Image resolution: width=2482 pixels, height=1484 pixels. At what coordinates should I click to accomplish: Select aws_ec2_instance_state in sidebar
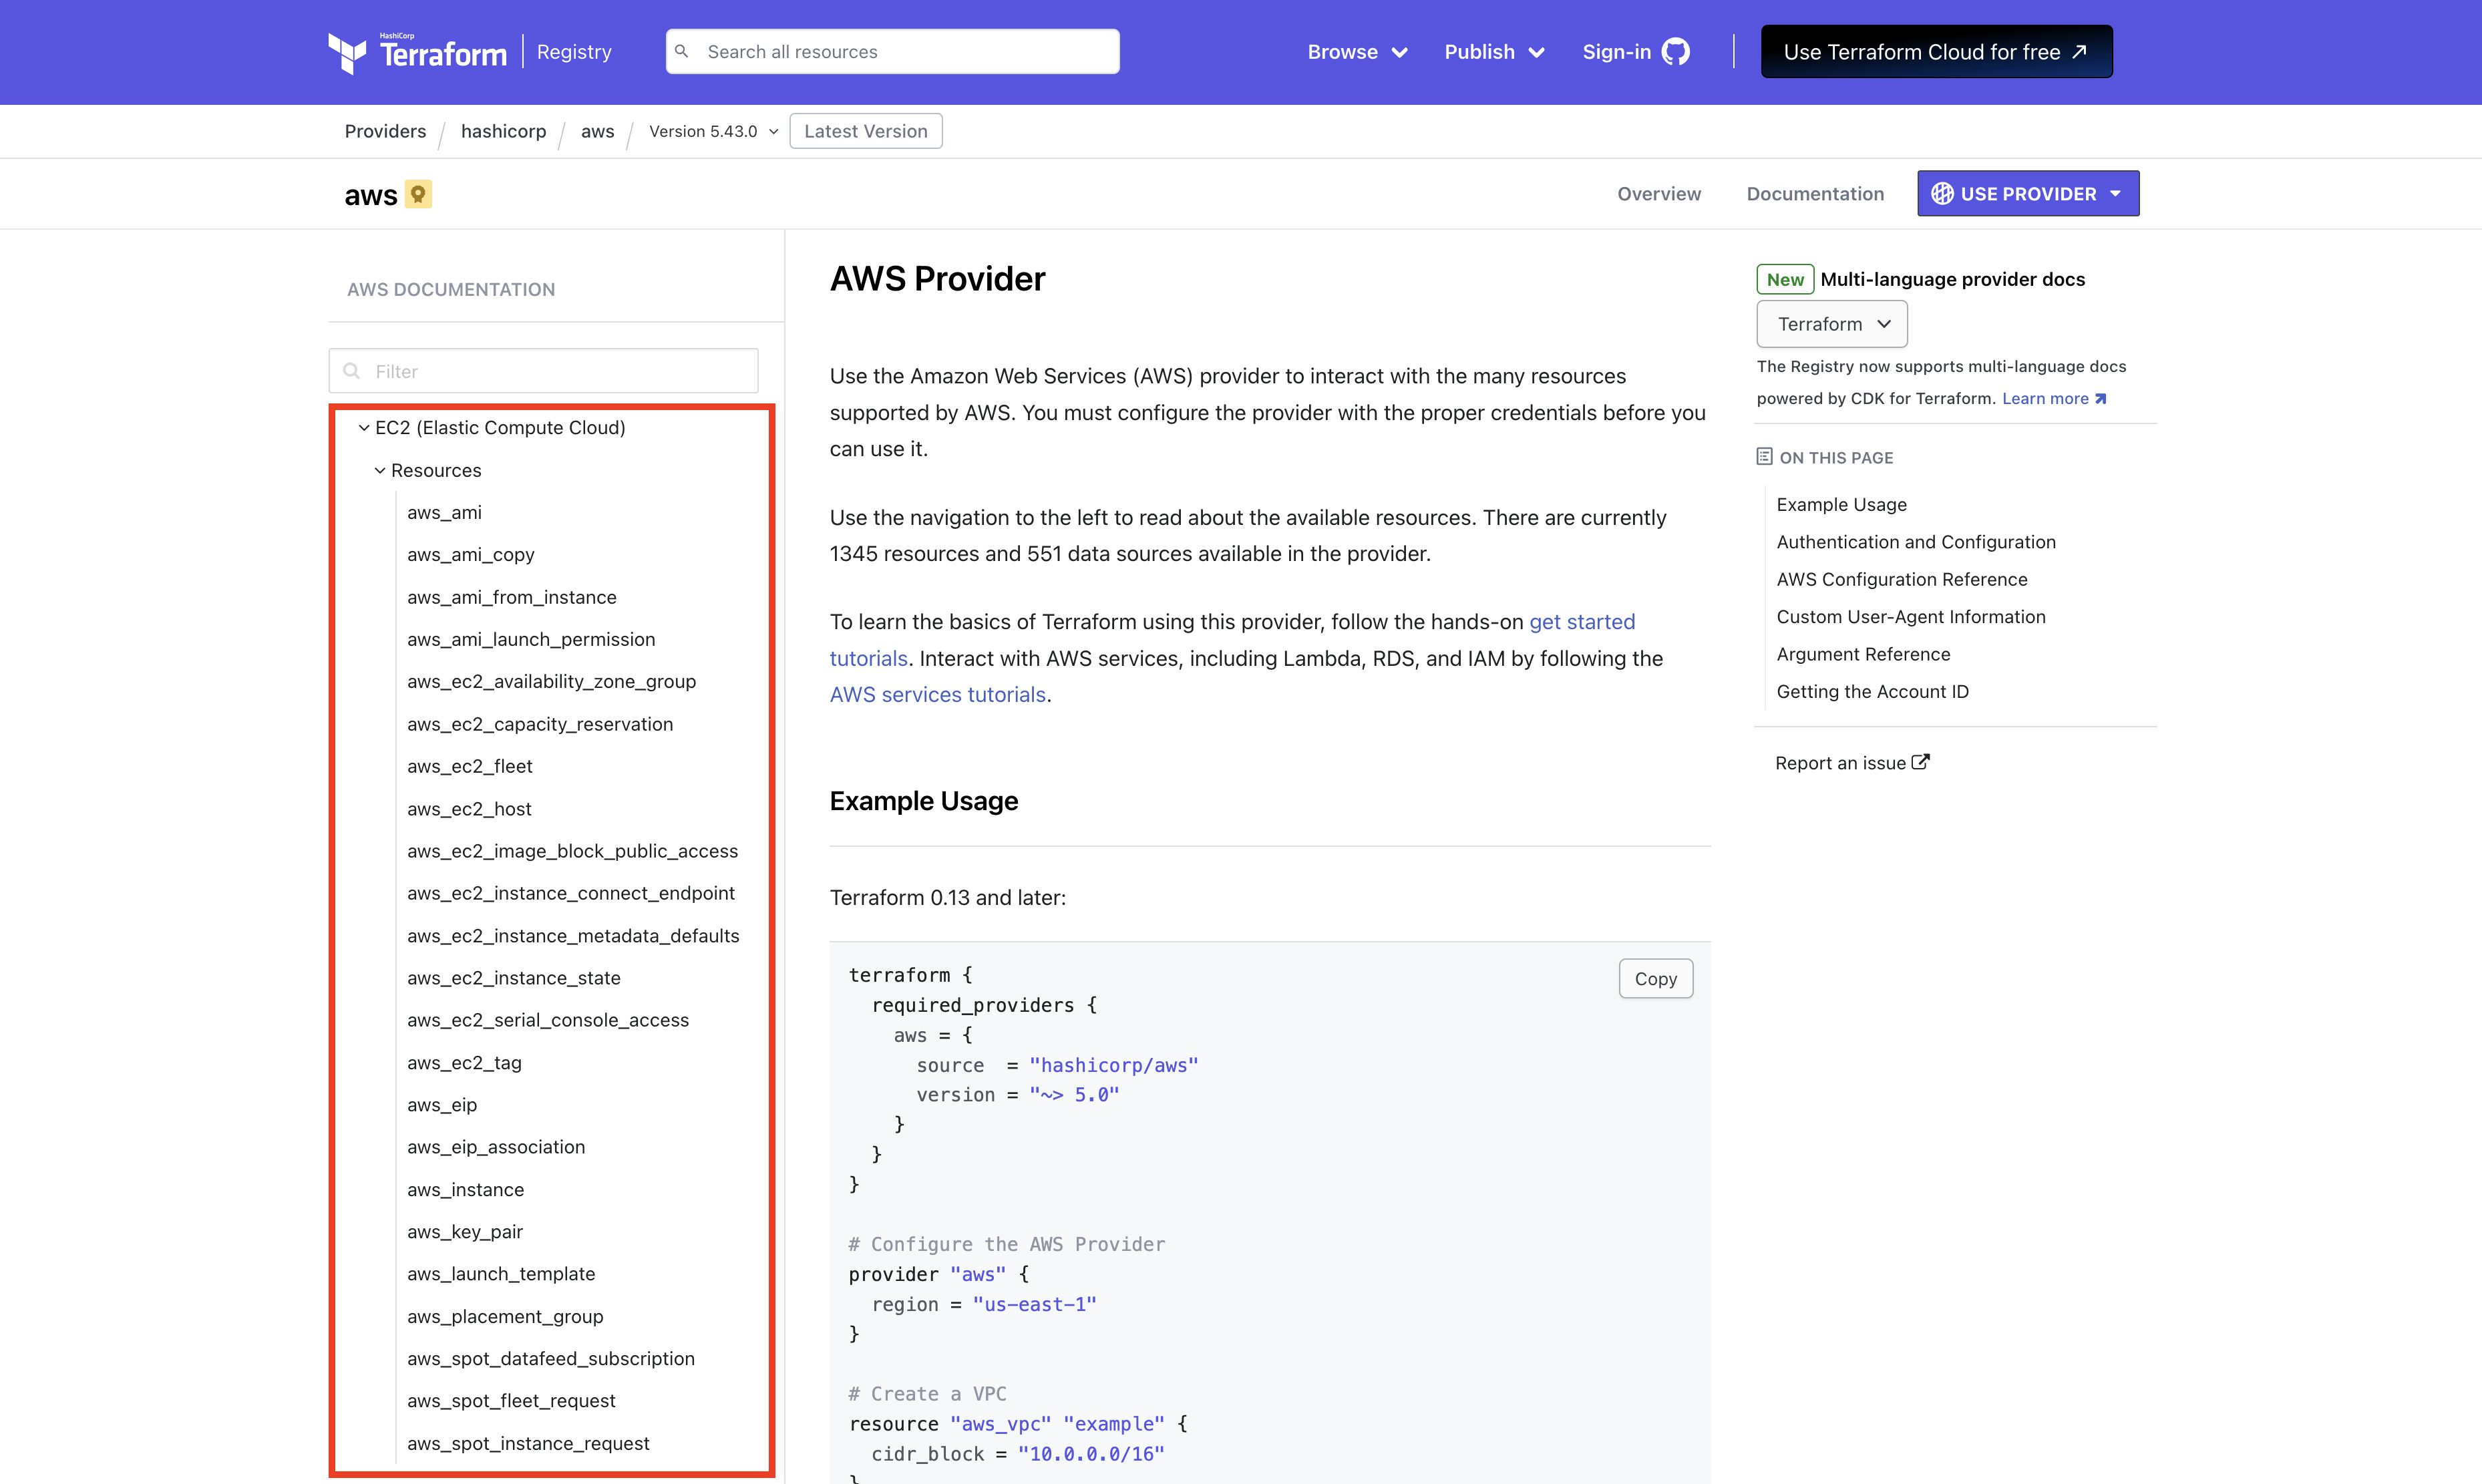(x=513, y=979)
